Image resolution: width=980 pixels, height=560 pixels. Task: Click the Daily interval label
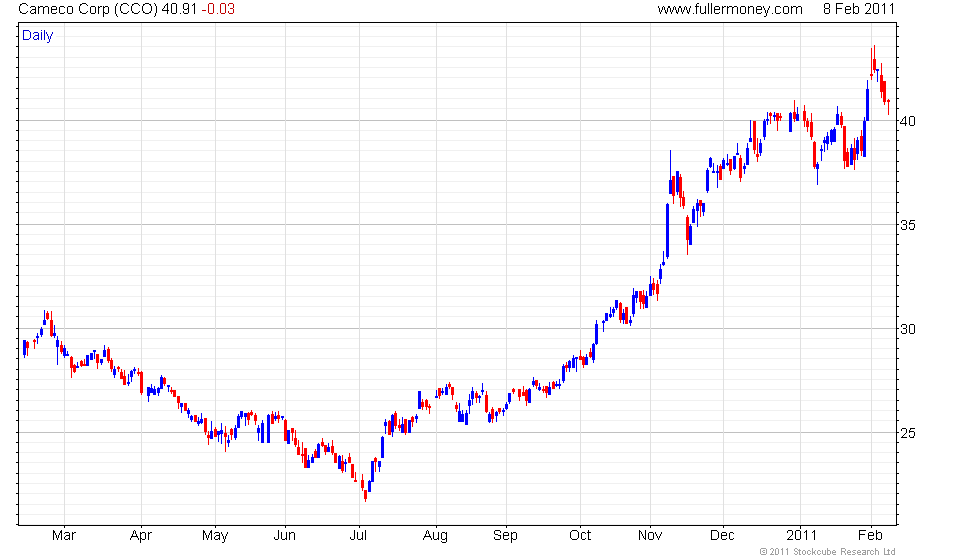38,36
